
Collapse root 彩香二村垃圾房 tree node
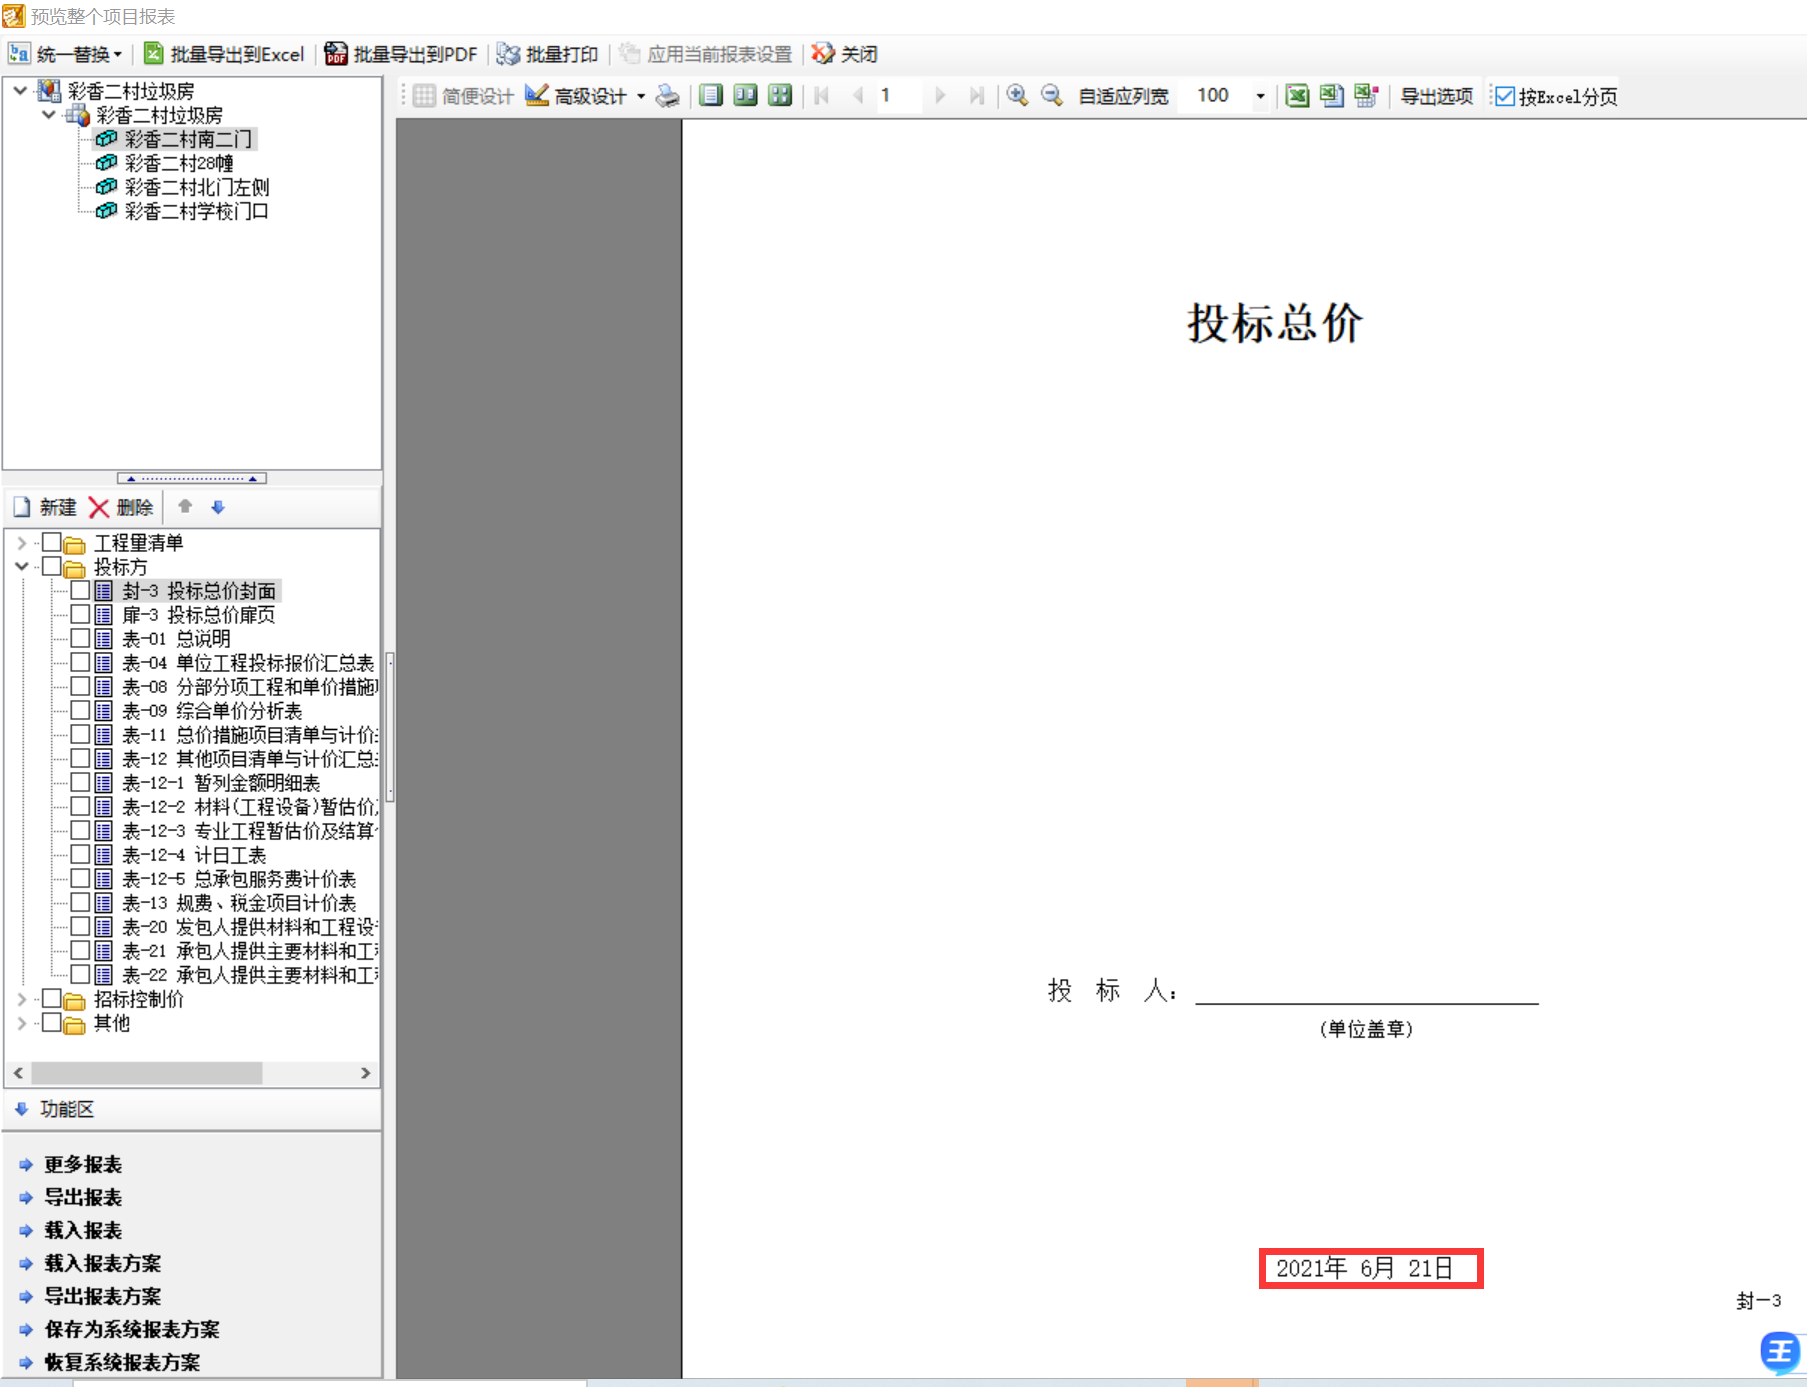(x=20, y=90)
